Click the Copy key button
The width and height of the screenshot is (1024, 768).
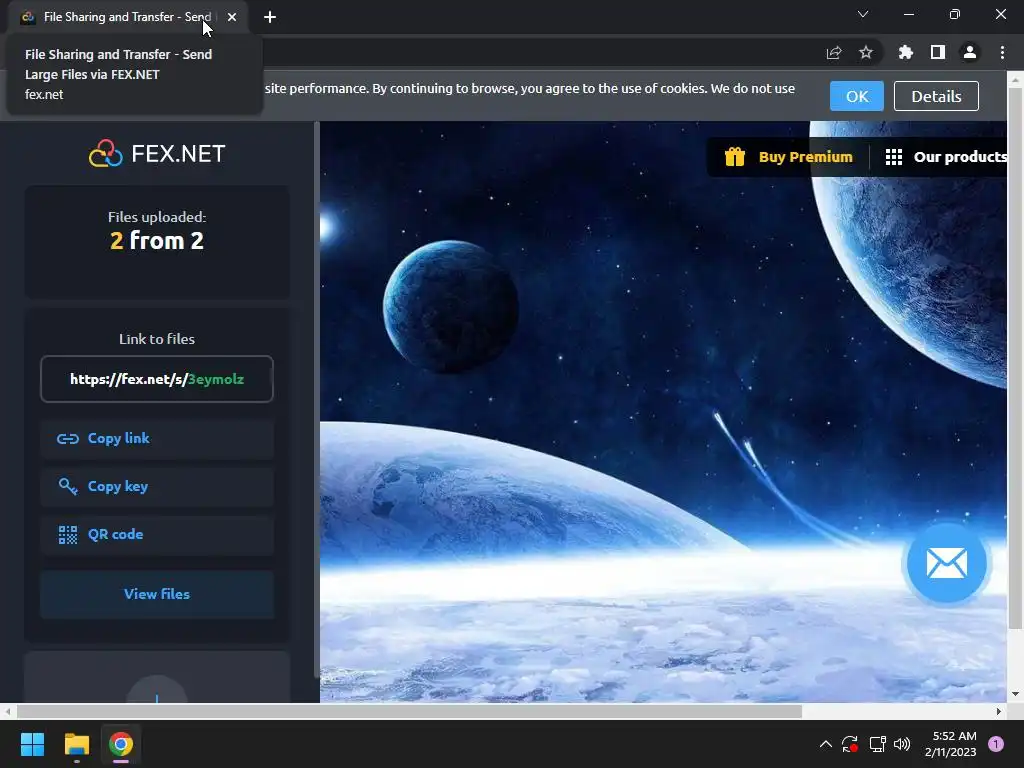point(157,487)
